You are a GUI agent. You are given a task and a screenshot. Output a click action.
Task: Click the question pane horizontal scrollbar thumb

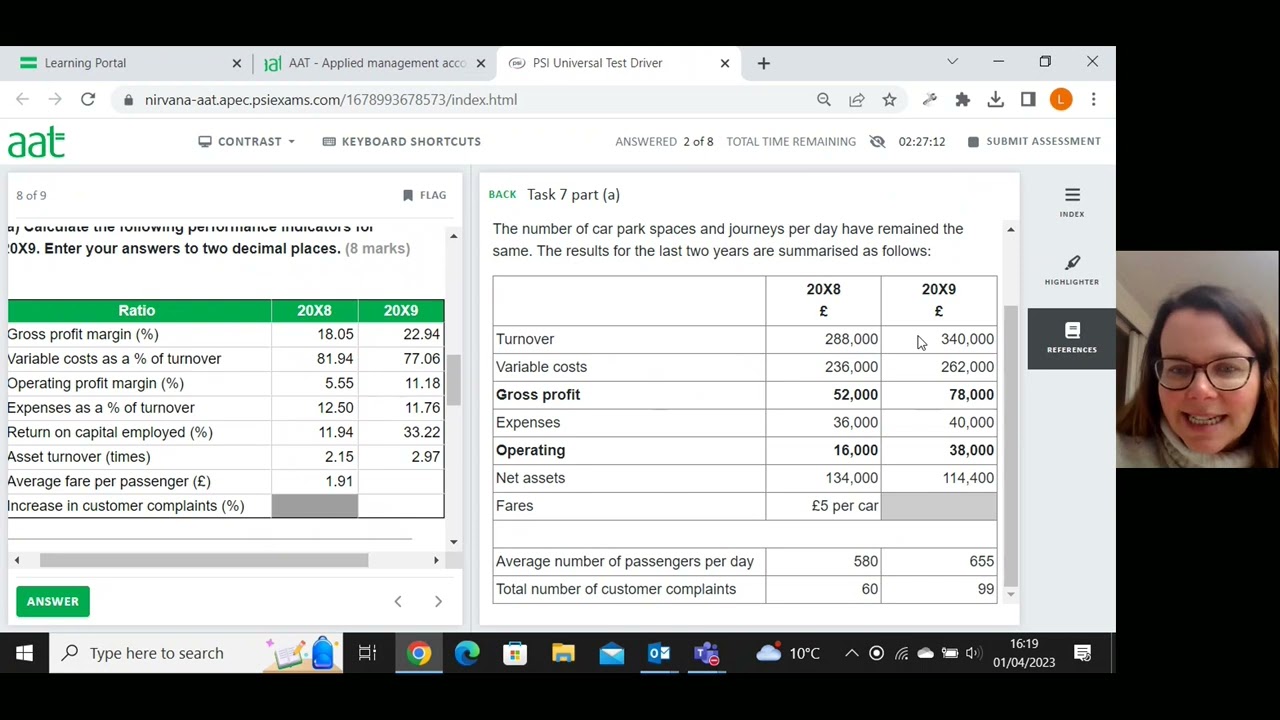[x=204, y=560]
